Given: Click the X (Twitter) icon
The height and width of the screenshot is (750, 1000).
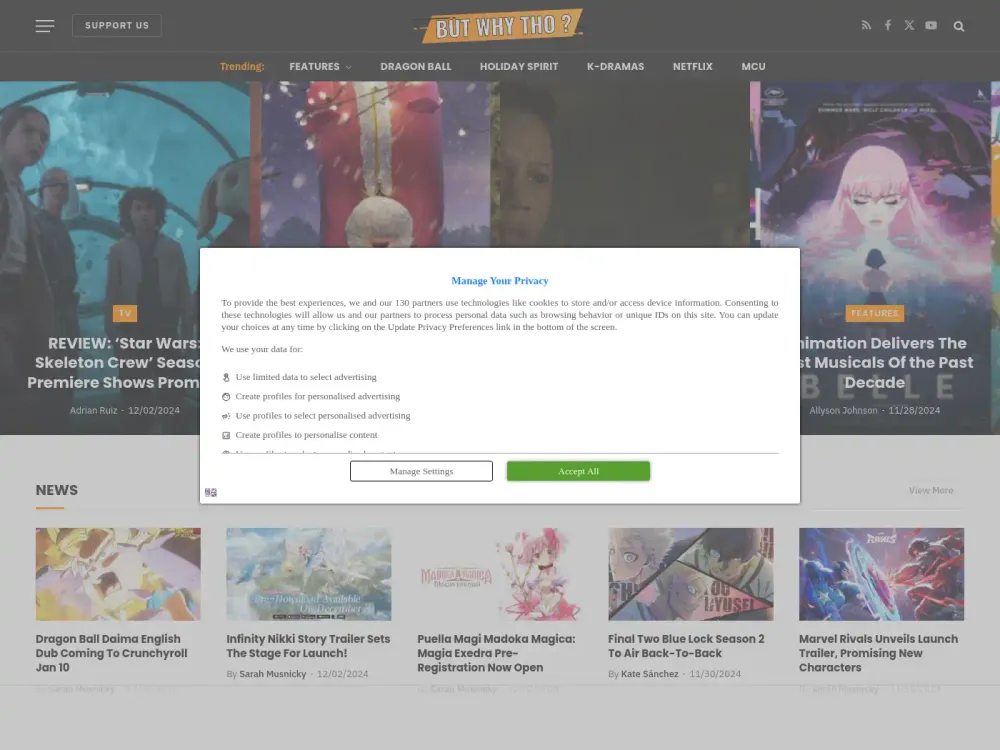Looking at the screenshot, I should pos(909,26).
